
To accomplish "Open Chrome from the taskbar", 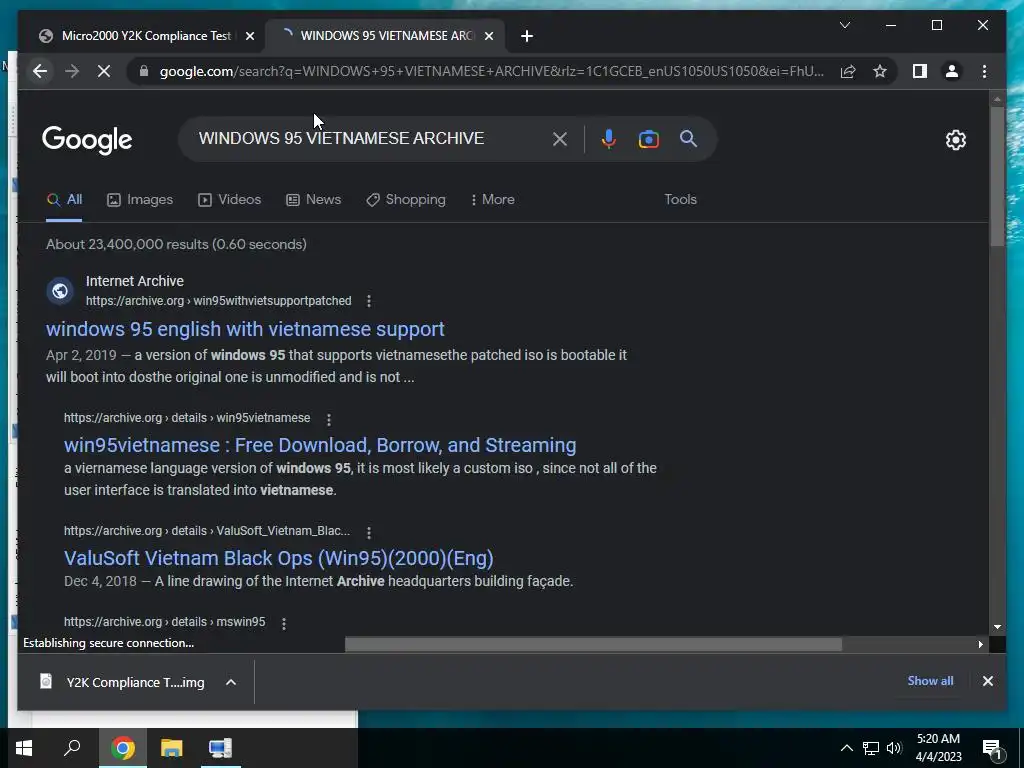I will [122, 748].
